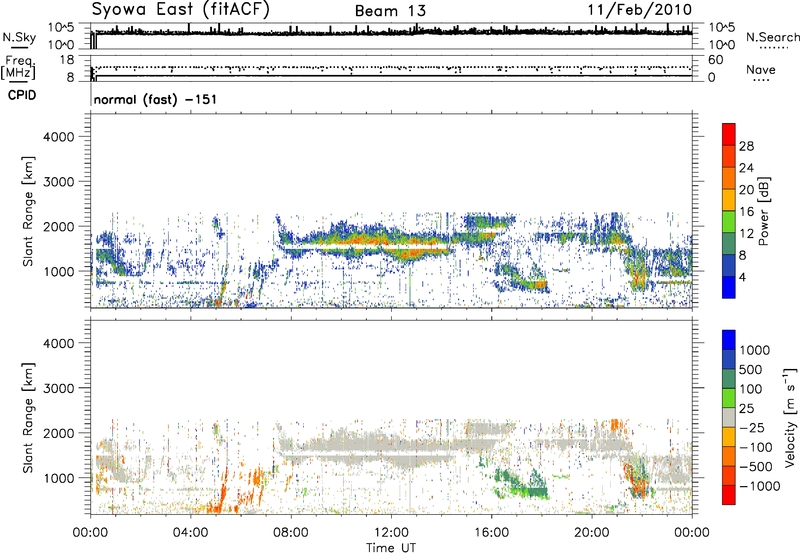Viewport: 800px width, 554px height.
Task: Click the "12:00" time tick label
Action: coord(391,533)
